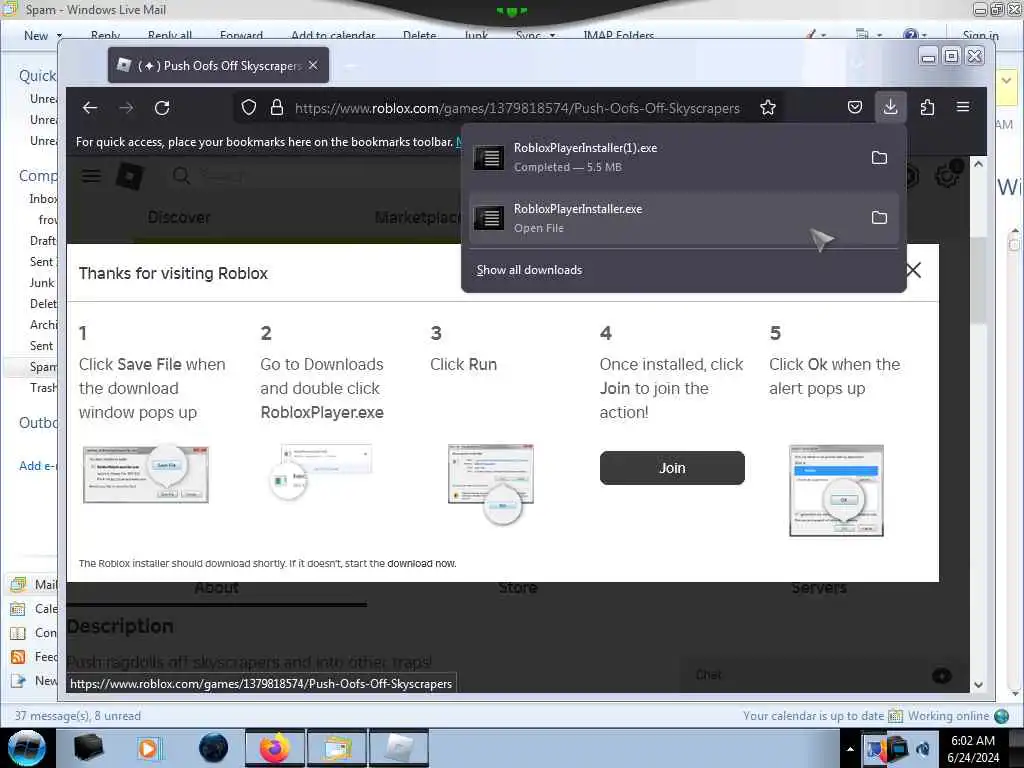Select the Spam folder in Live Mail
Viewport: 1024px width, 768px height.
point(43,367)
